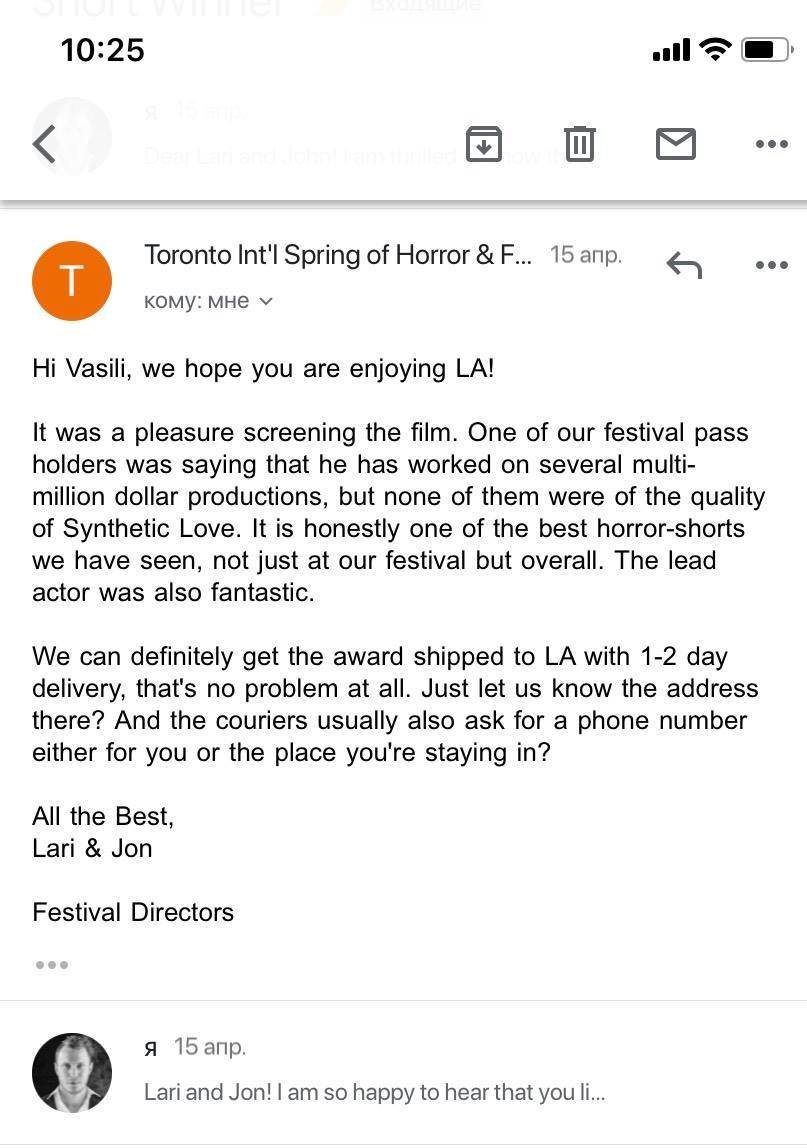Delete the email with trash icon
This screenshot has width=807, height=1148.
point(580,144)
